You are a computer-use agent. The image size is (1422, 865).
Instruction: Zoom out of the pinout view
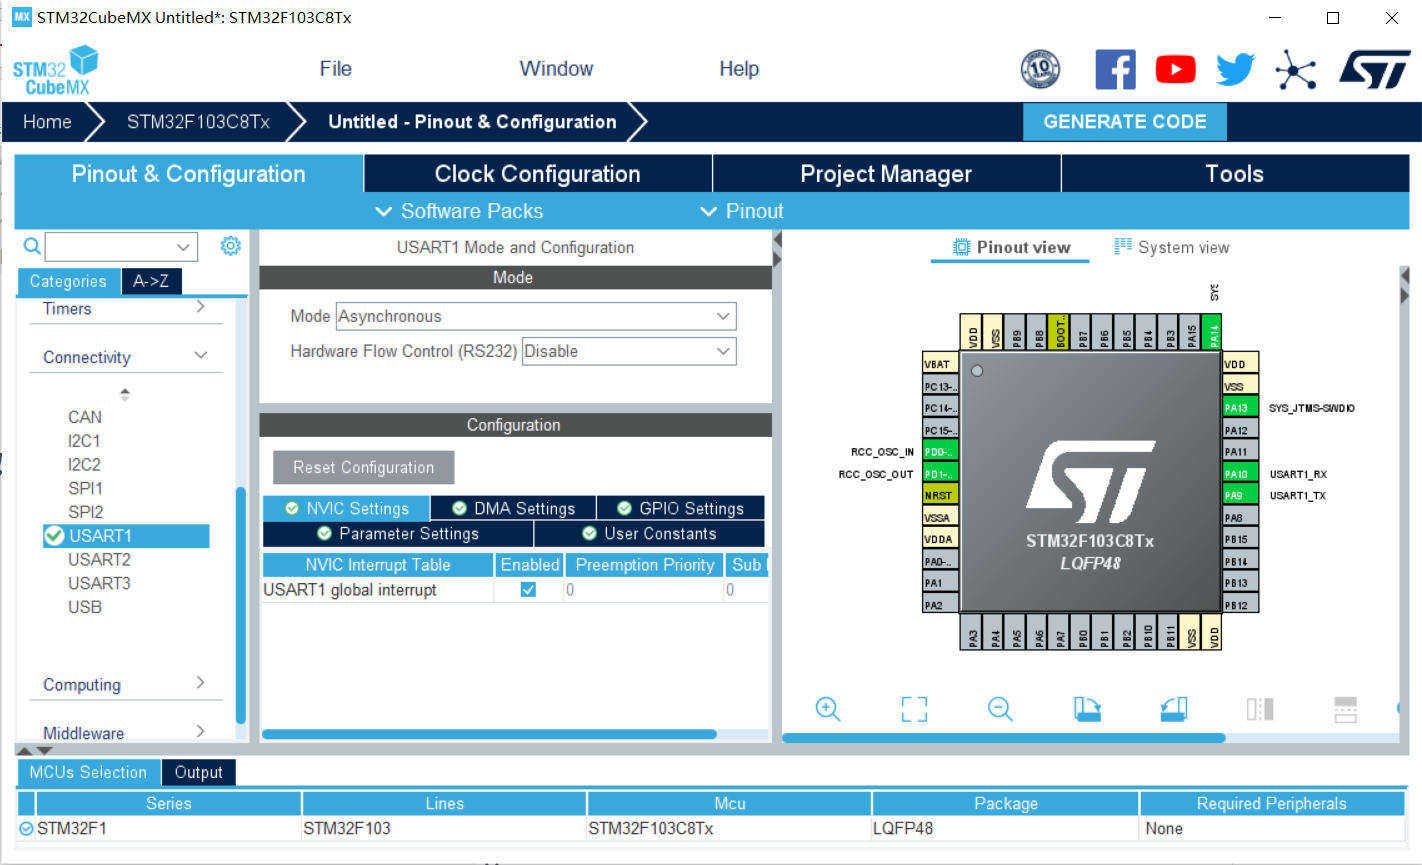999,709
